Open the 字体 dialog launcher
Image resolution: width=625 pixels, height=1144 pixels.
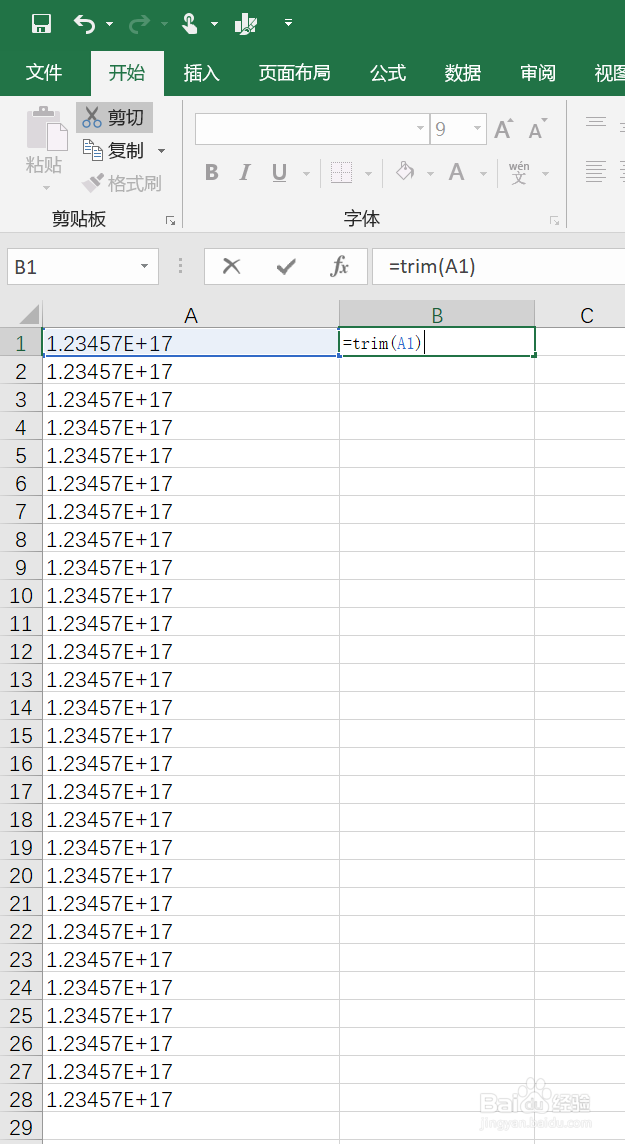point(554,220)
